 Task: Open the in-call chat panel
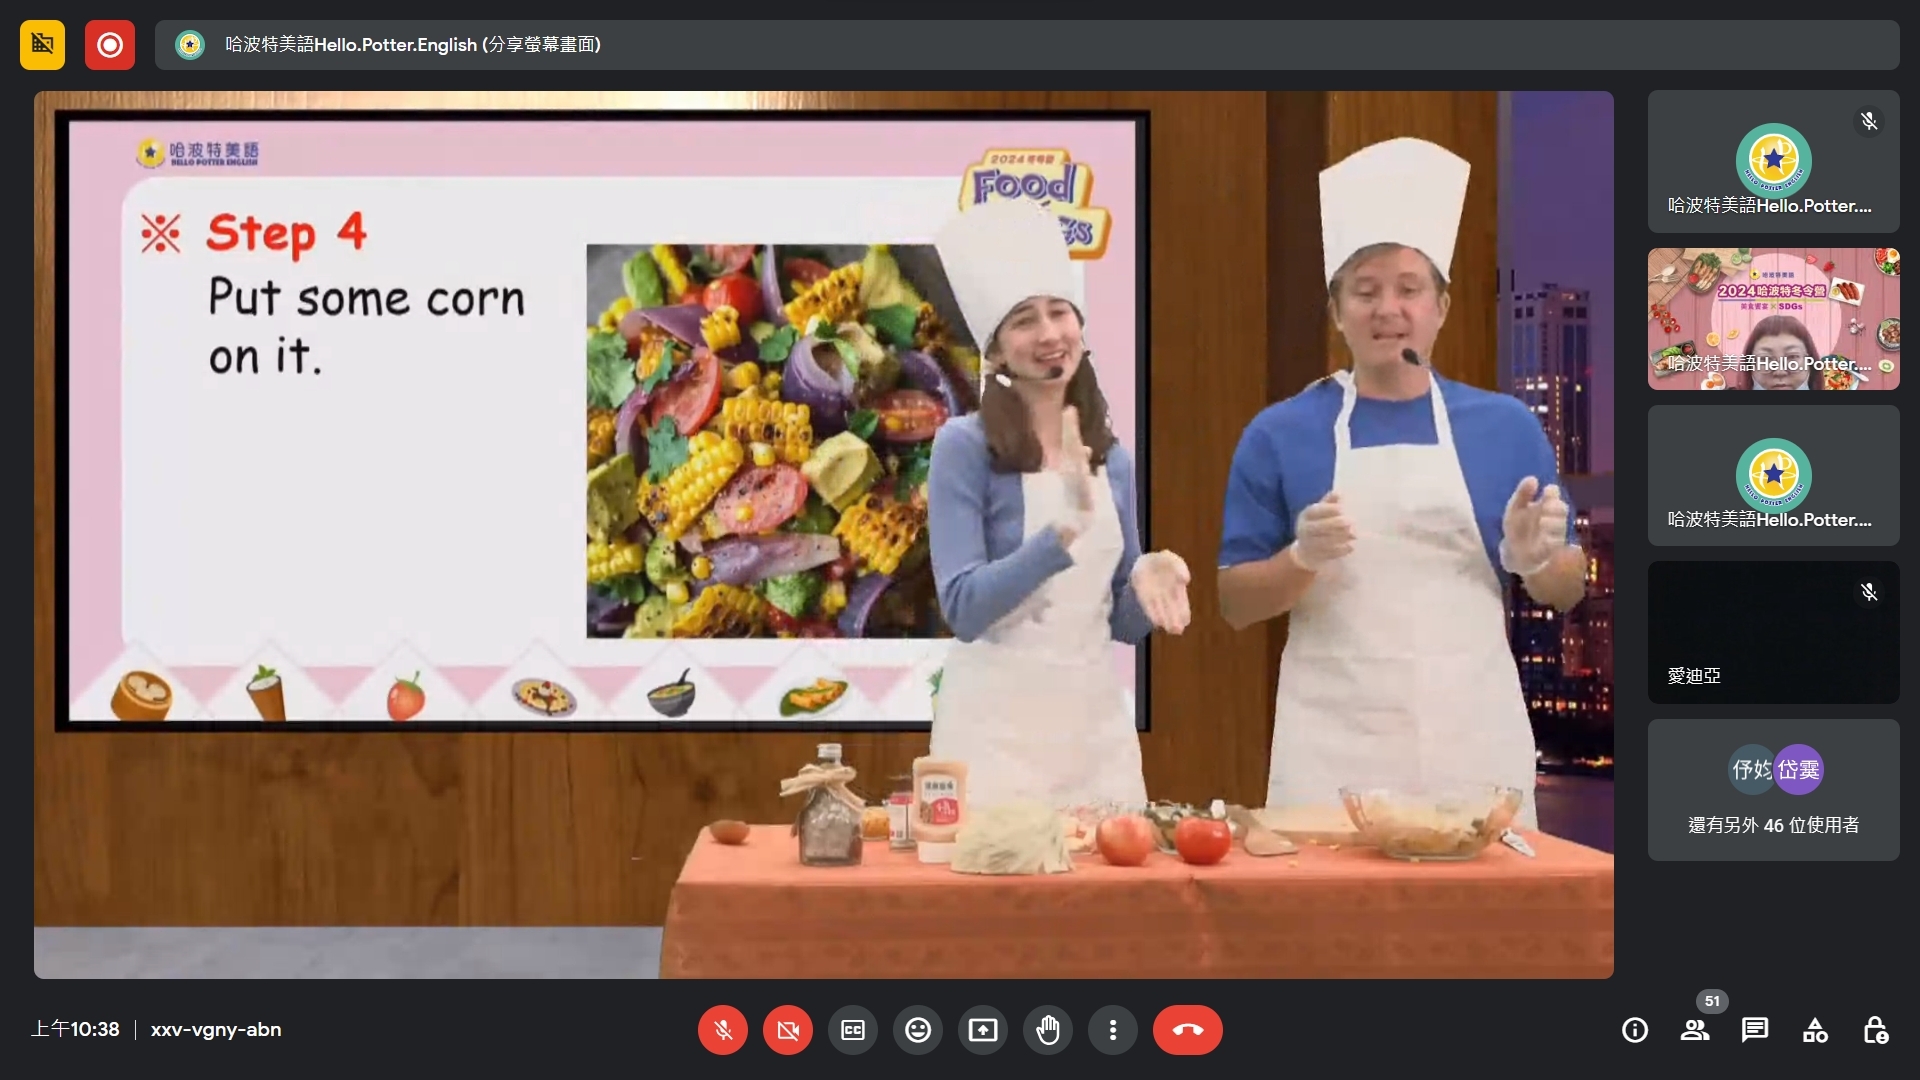point(1755,1030)
